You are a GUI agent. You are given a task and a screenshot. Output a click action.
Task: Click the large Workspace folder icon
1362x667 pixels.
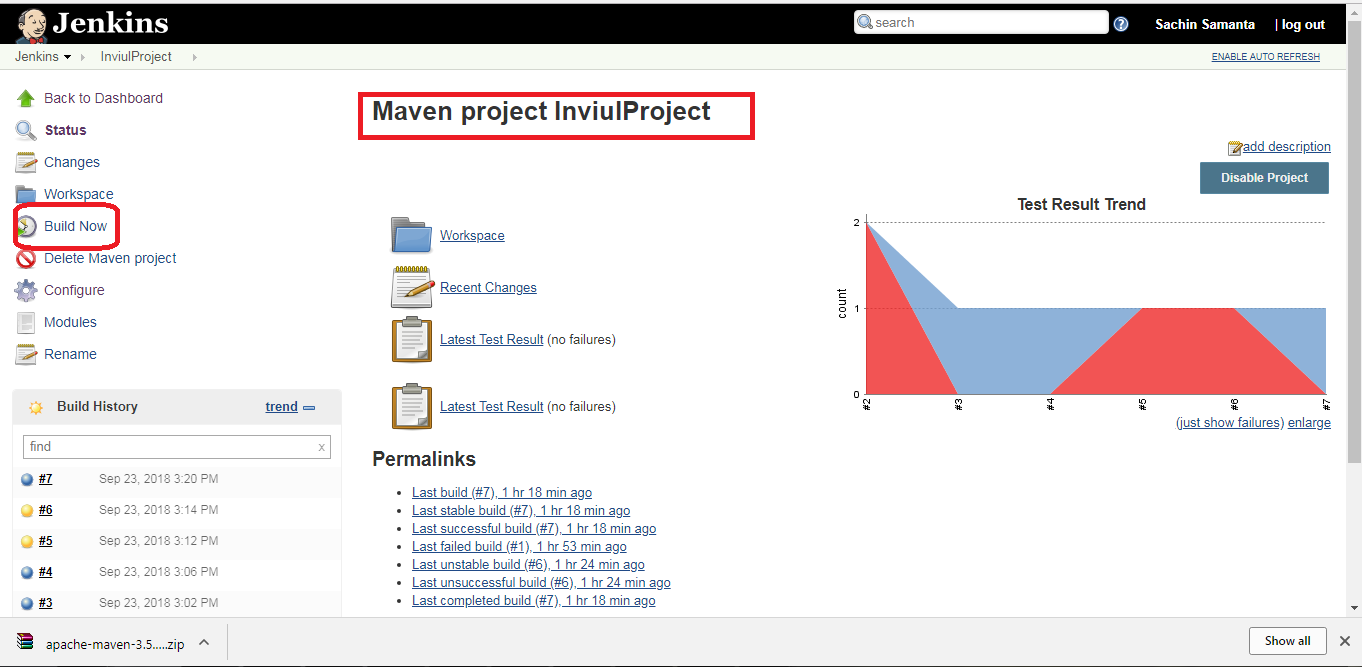pos(411,235)
